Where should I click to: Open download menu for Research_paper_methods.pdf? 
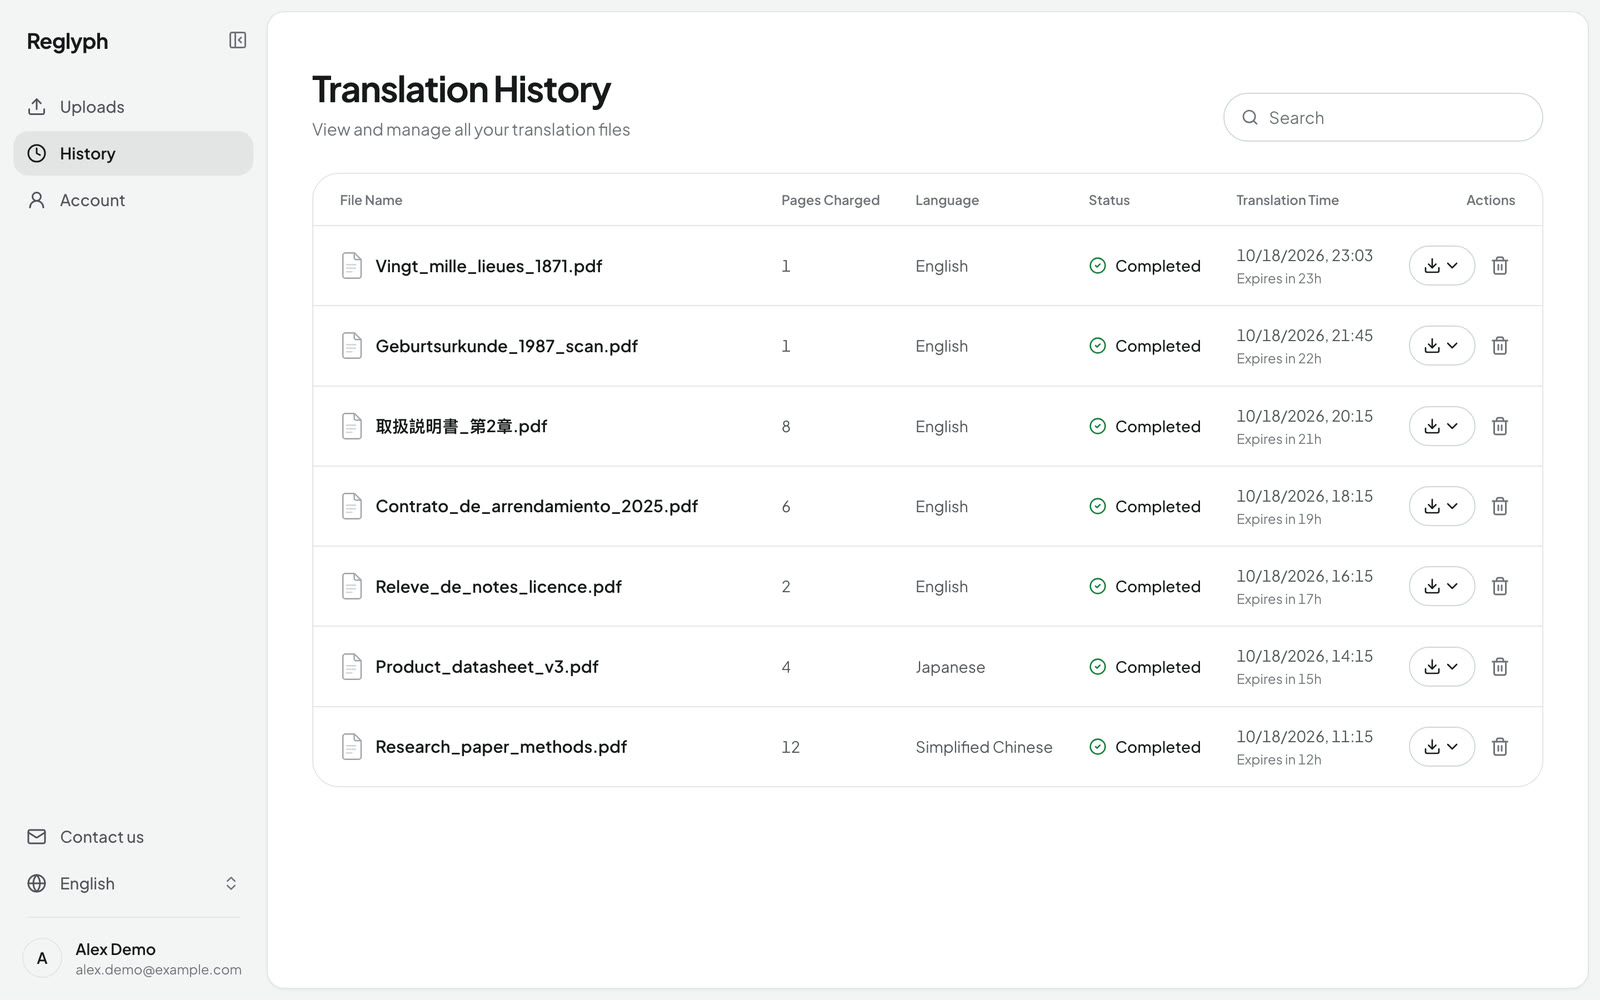[1442, 747]
